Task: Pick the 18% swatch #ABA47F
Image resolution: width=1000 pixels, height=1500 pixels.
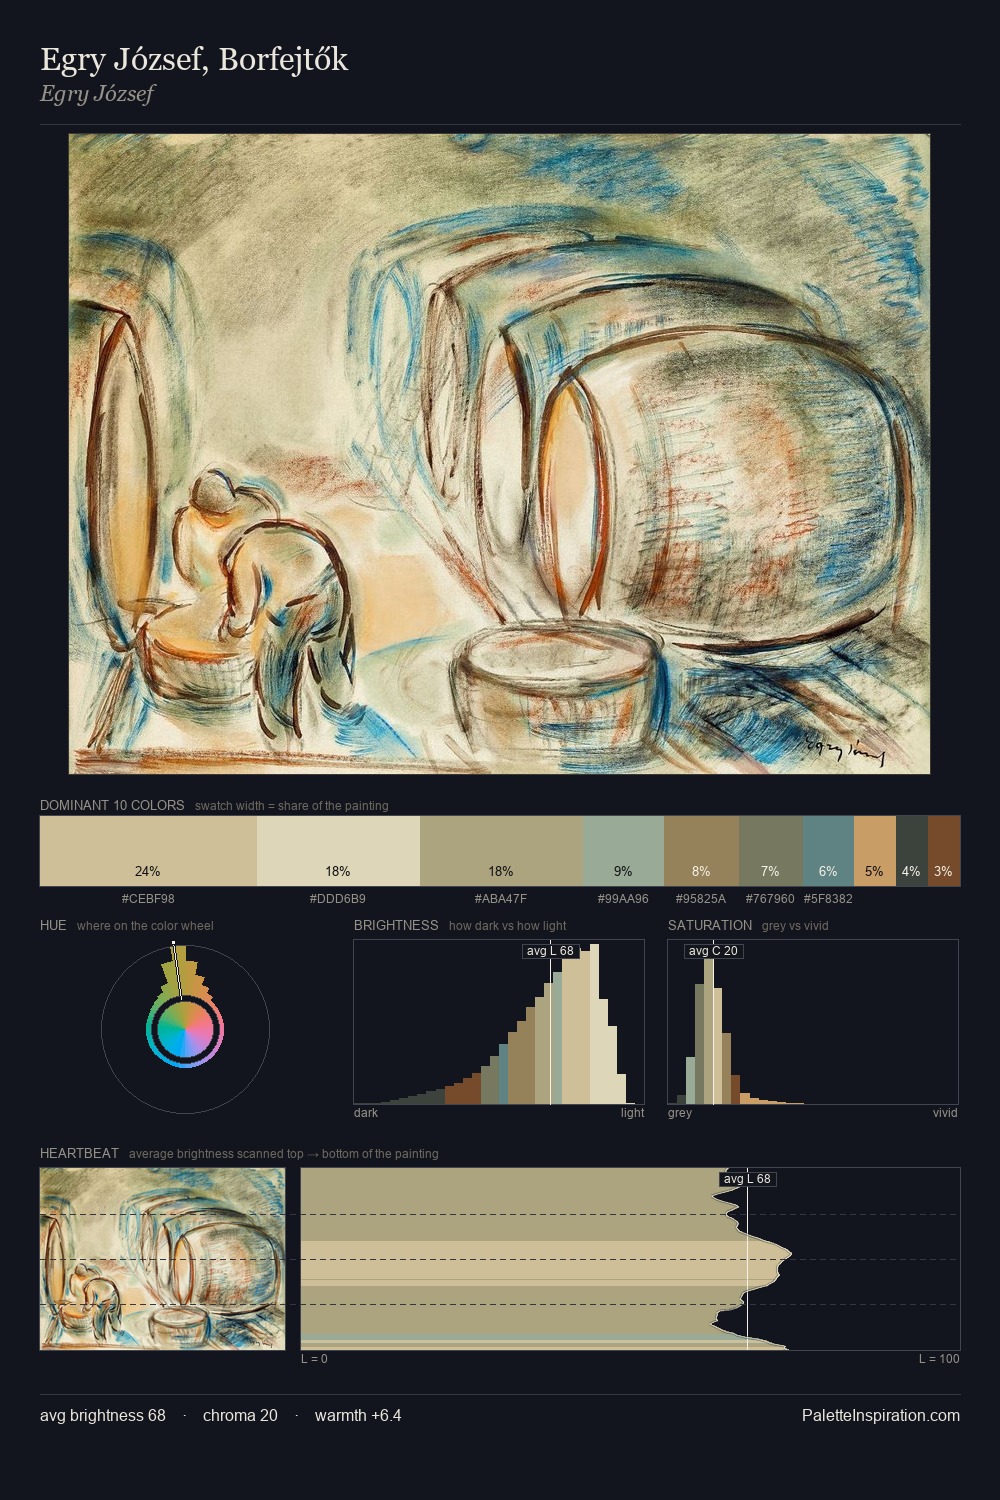Action: click(501, 851)
